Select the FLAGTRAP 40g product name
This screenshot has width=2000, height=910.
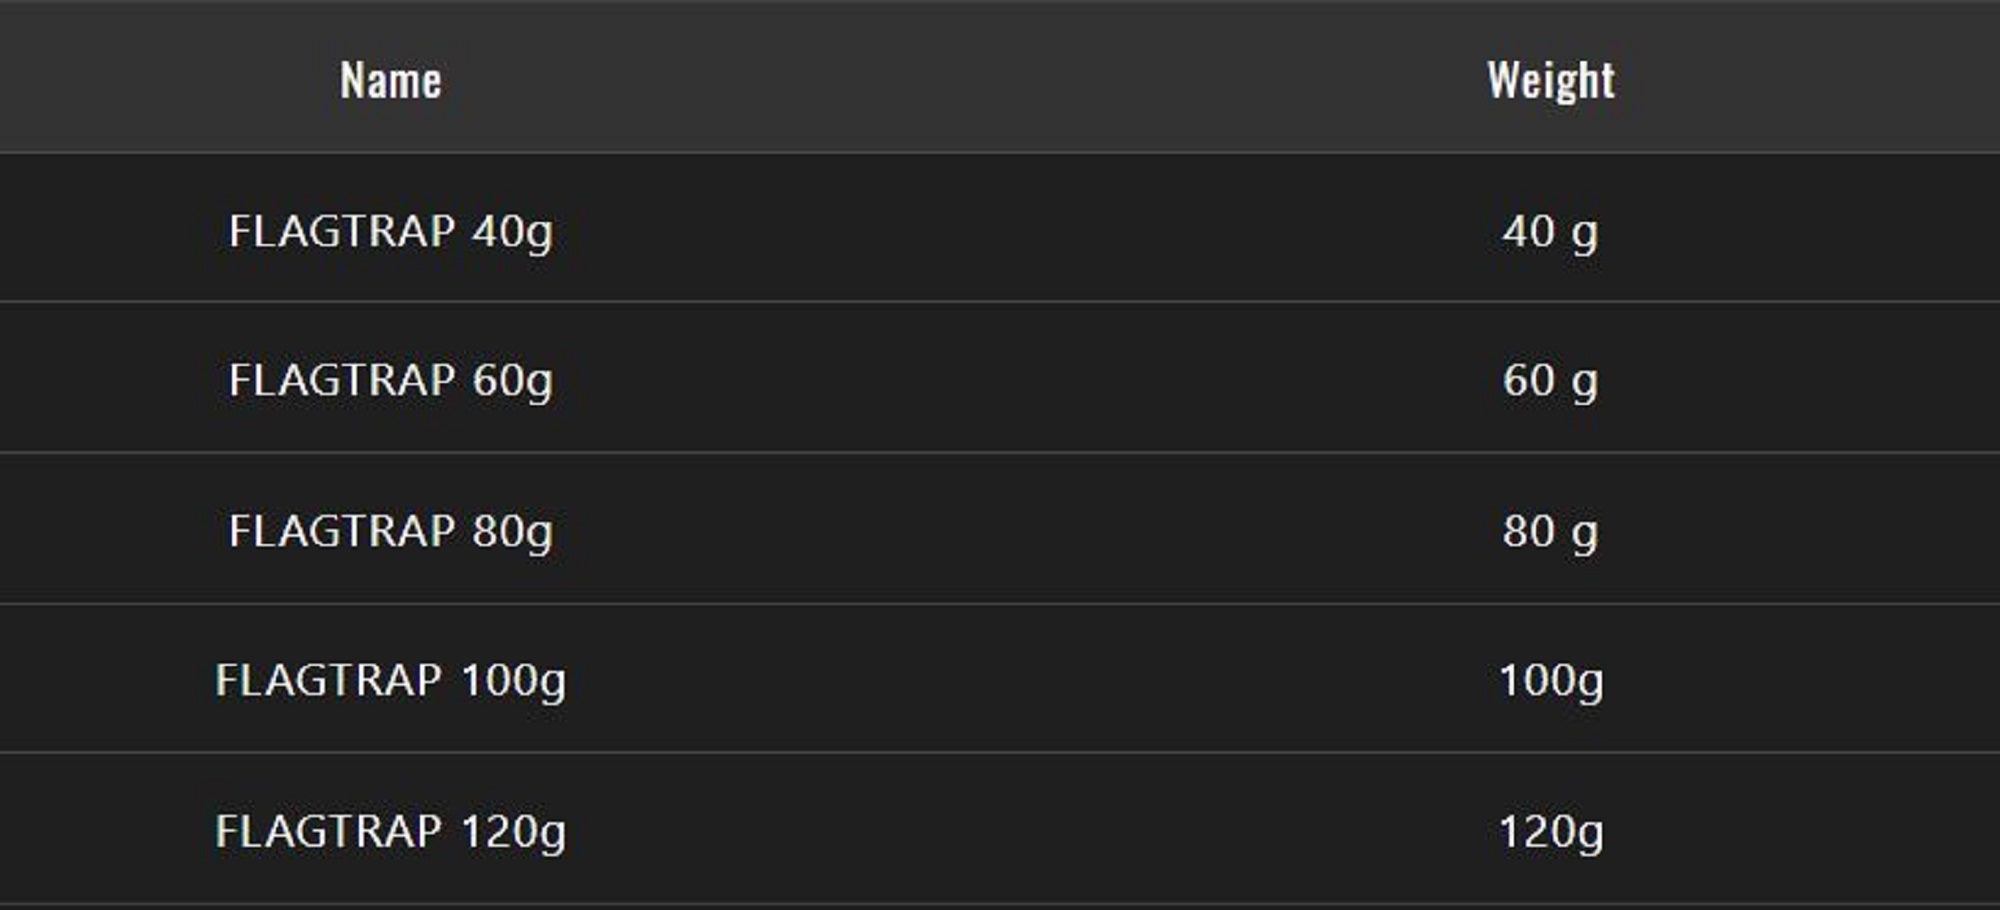[x=390, y=231]
